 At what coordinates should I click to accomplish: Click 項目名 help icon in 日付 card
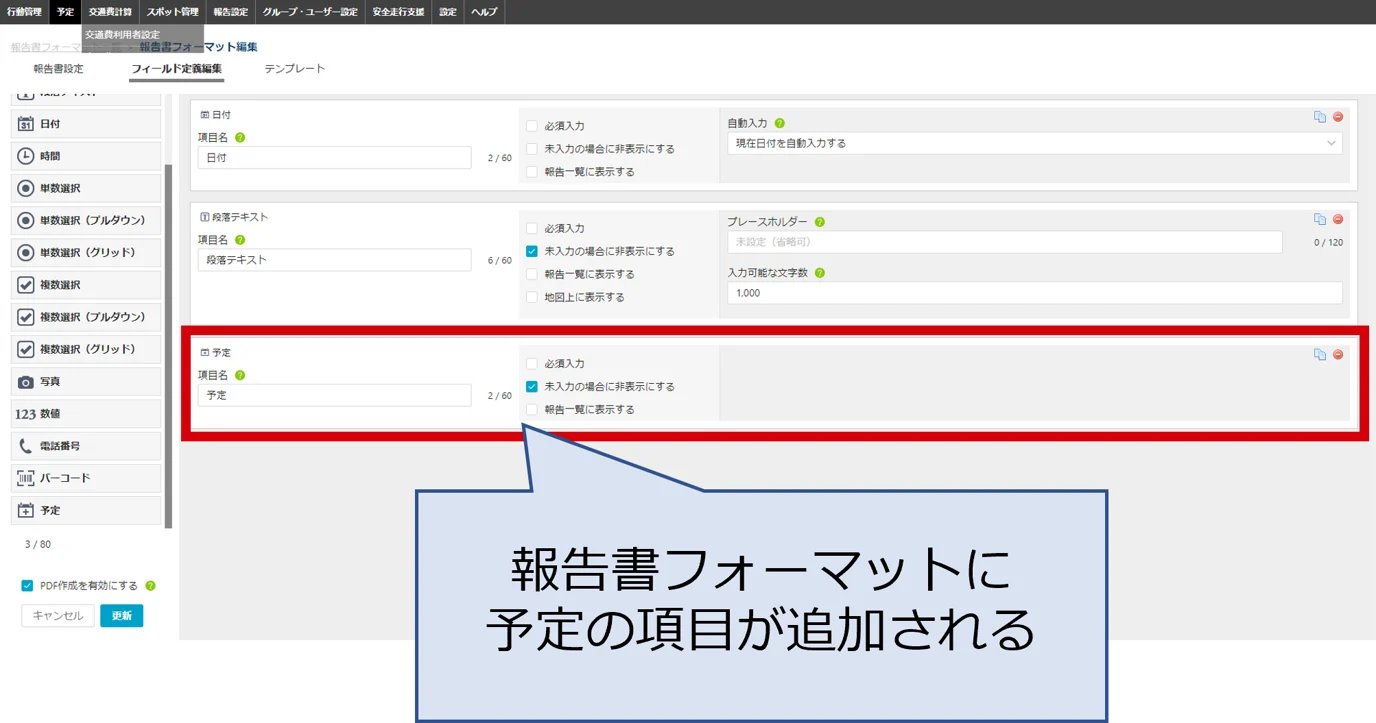click(x=240, y=138)
